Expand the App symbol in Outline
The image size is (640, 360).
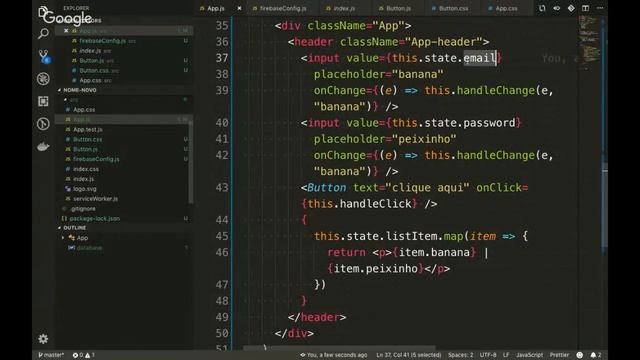pyautogui.click(x=63, y=238)
